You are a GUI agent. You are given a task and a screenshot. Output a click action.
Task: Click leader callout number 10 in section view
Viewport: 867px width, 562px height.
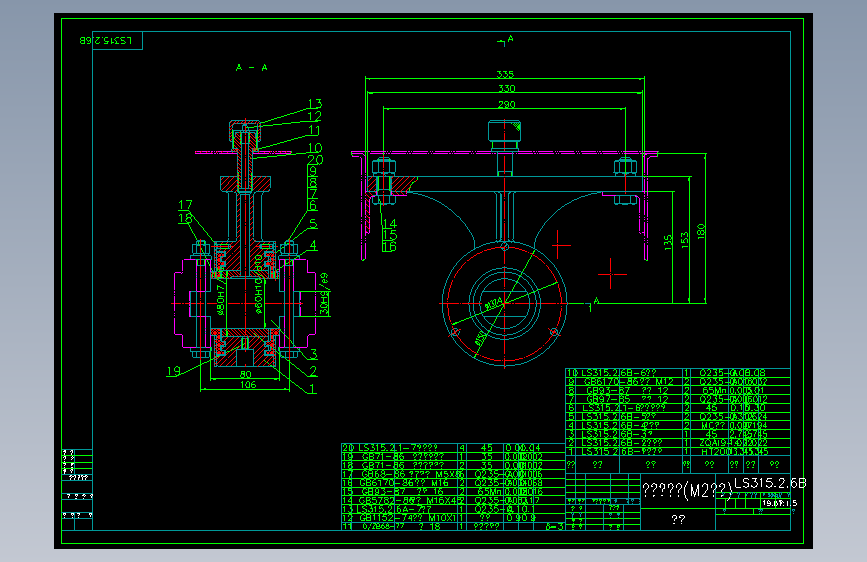[x=315, y=148]
